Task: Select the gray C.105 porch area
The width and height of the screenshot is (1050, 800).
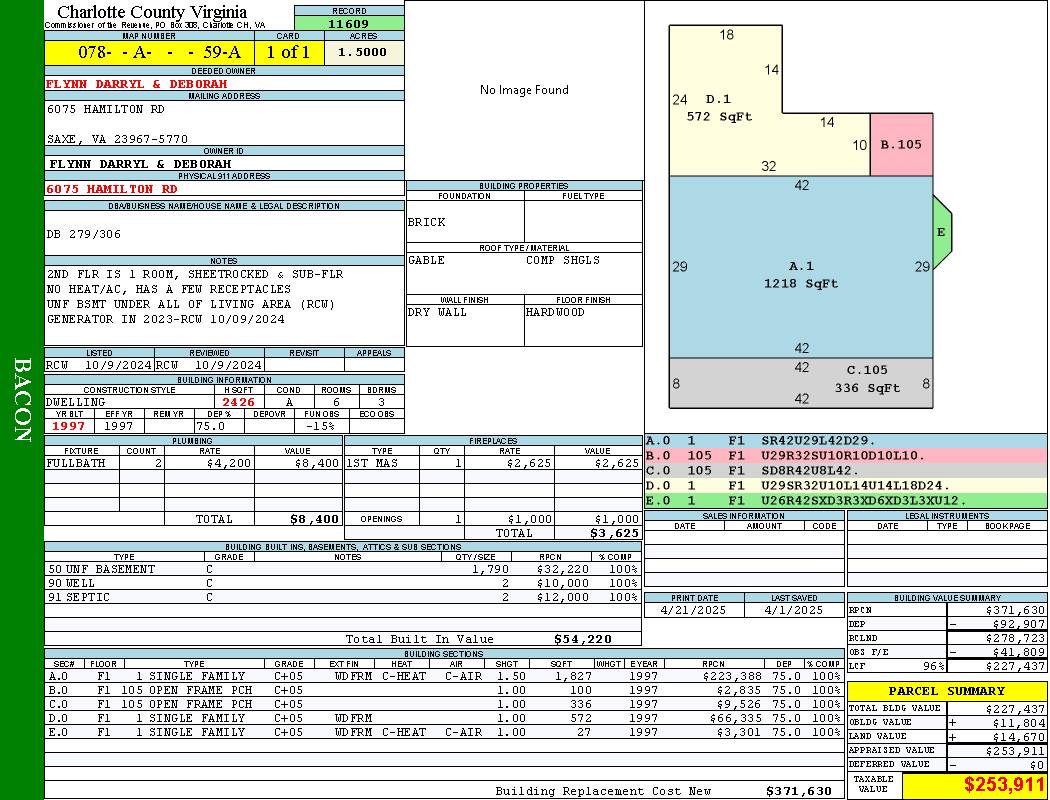Action: (801, 383)
